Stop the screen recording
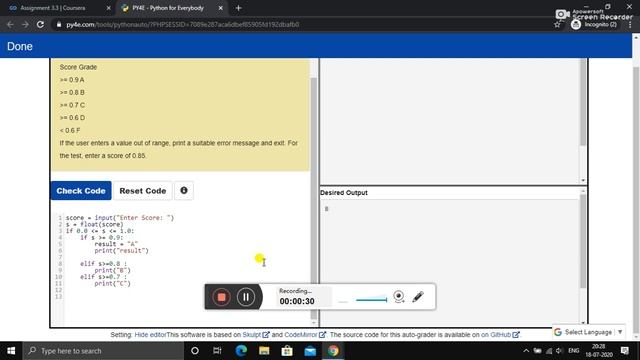 (x=222, y=297)
